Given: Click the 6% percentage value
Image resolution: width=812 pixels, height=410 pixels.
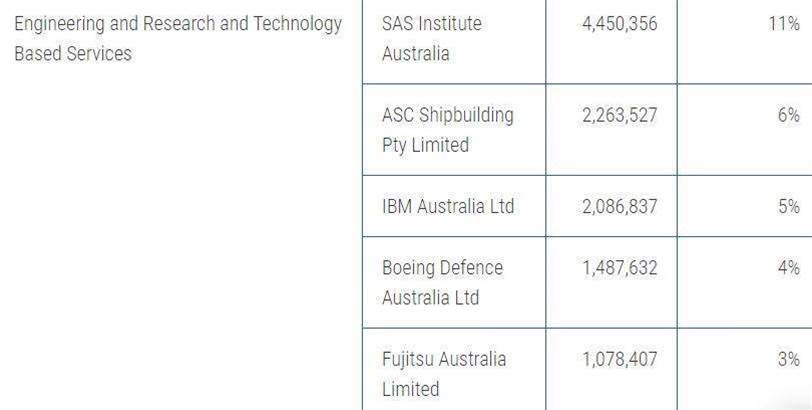Looking at the screenshot, I should coord(788,115).
